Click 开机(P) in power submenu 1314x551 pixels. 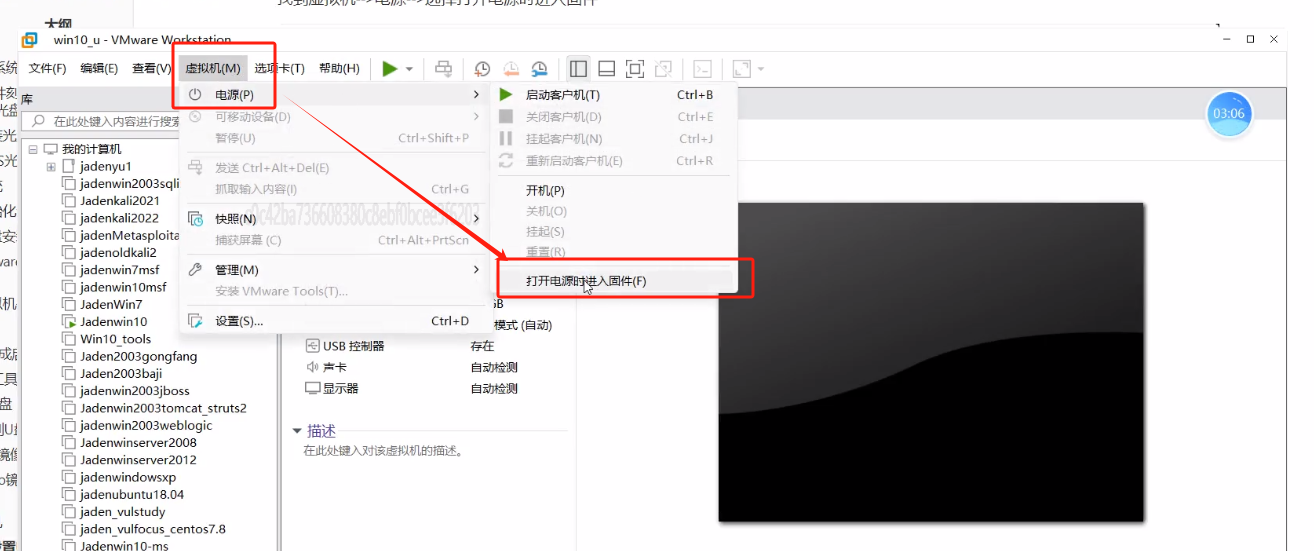click(x=614, y=190)
